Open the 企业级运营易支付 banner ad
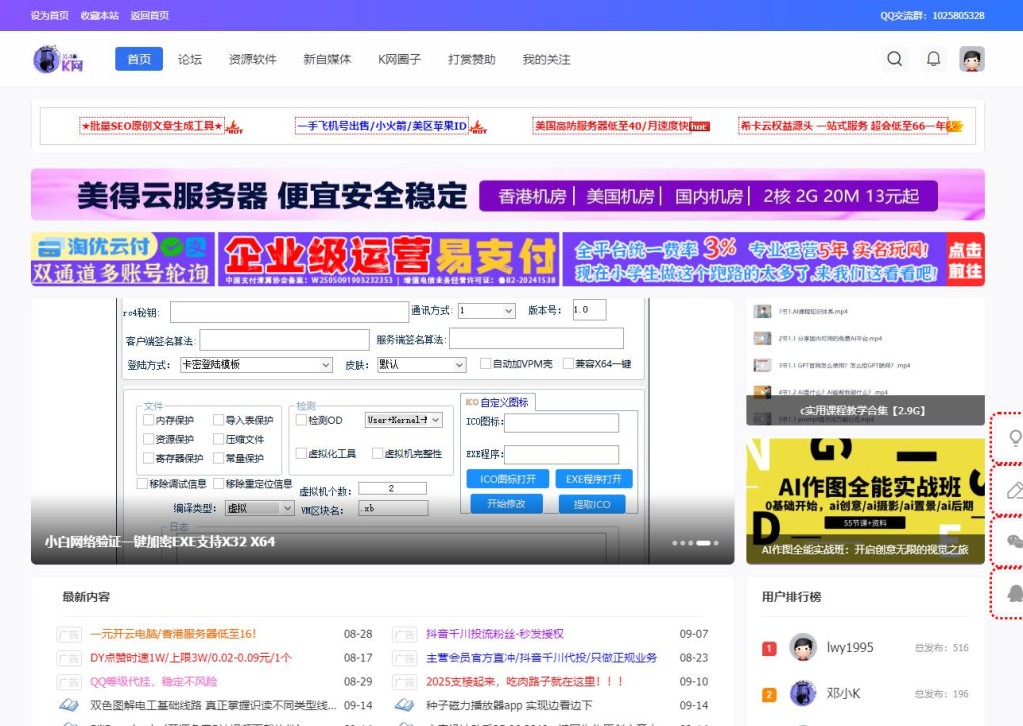 389,259
